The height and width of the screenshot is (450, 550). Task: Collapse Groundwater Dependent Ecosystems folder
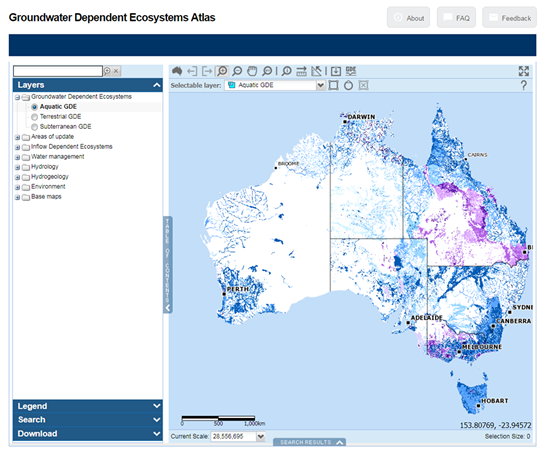coord(17,98)
